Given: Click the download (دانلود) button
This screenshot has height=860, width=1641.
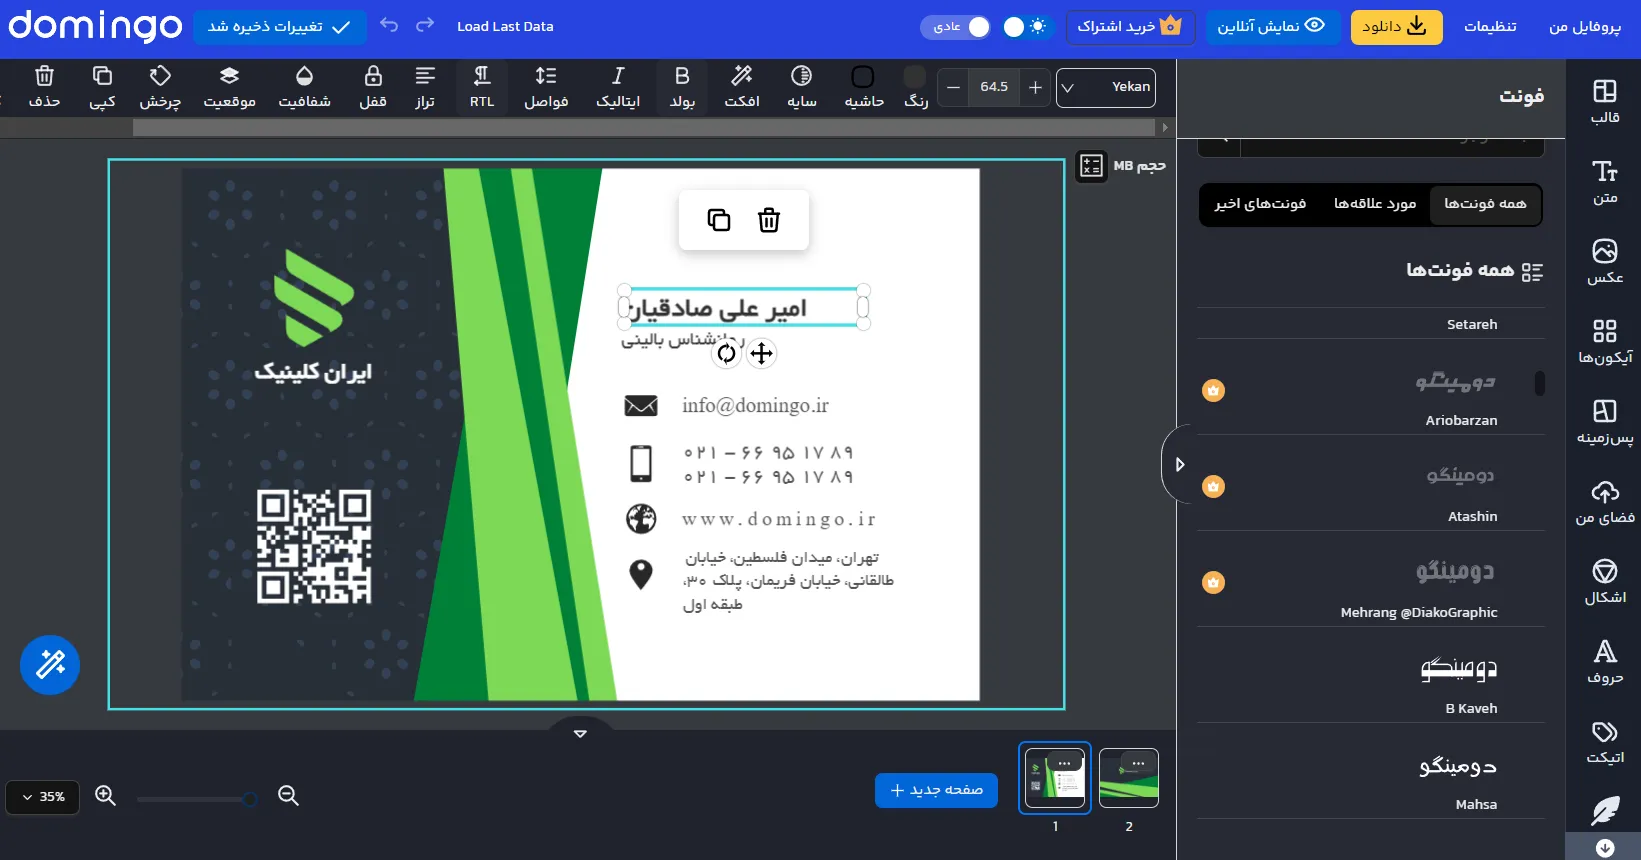Looking at the screenshot, I should [1396, 27].
